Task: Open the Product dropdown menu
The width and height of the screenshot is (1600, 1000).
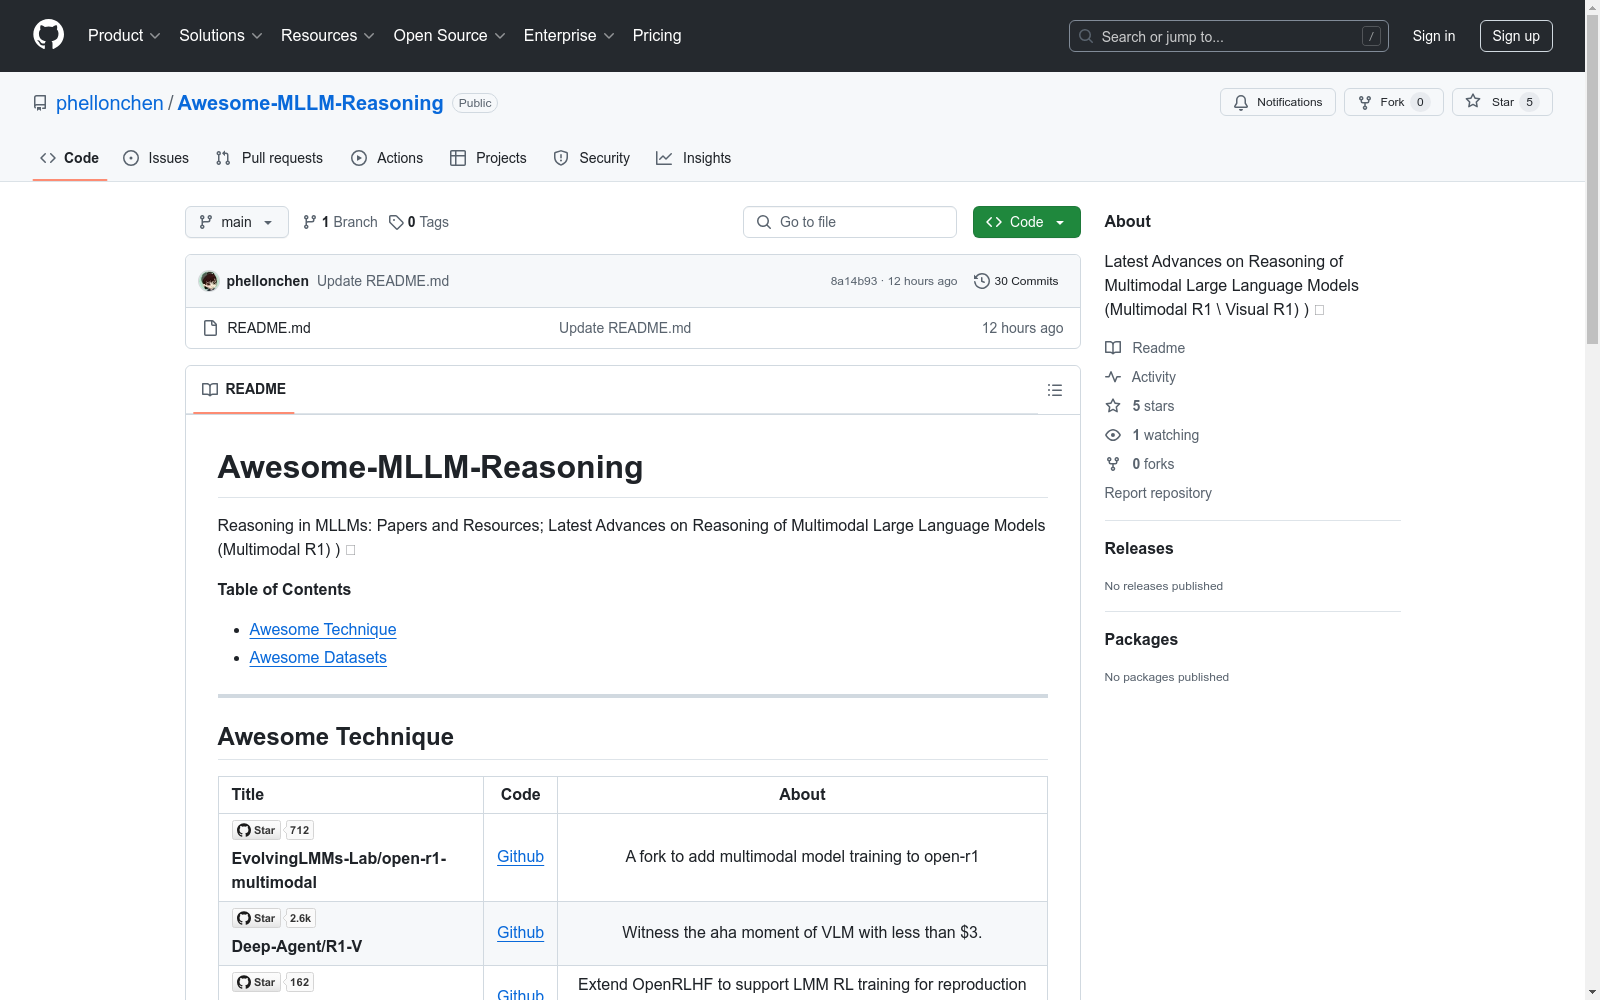Action: [124, 35]
